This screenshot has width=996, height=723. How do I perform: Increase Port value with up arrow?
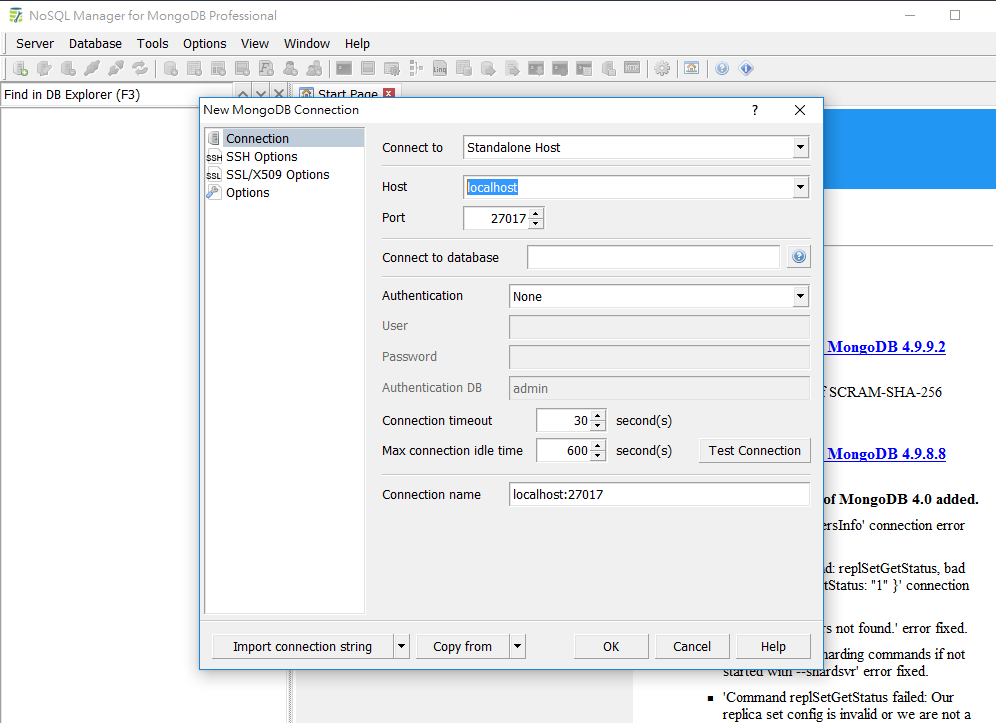point(536,213)
